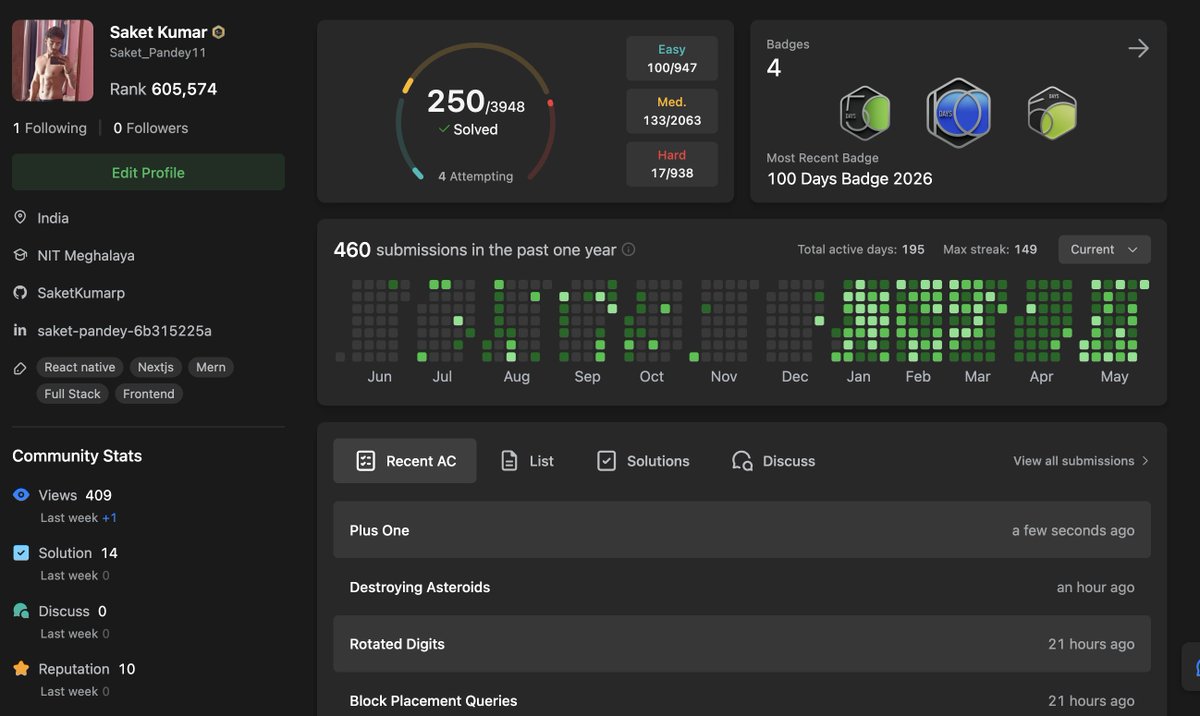
Task: Click the Solutions checkbox icon
Action: [606, 461]
